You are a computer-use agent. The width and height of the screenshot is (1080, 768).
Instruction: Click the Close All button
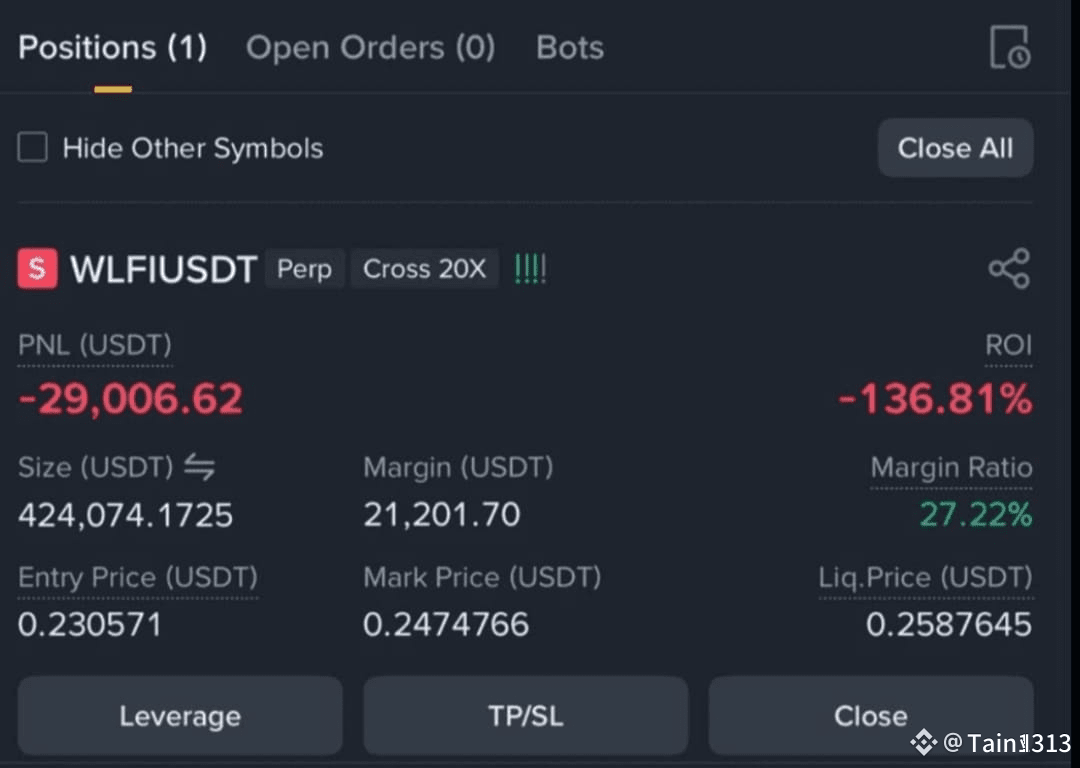[955, 147]
